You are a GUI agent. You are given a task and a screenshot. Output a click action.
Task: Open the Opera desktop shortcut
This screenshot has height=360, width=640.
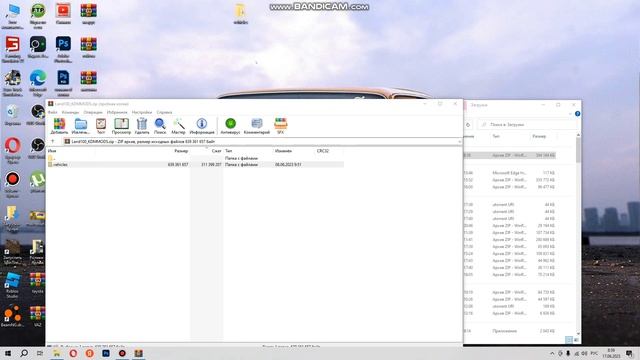[13, 151]
